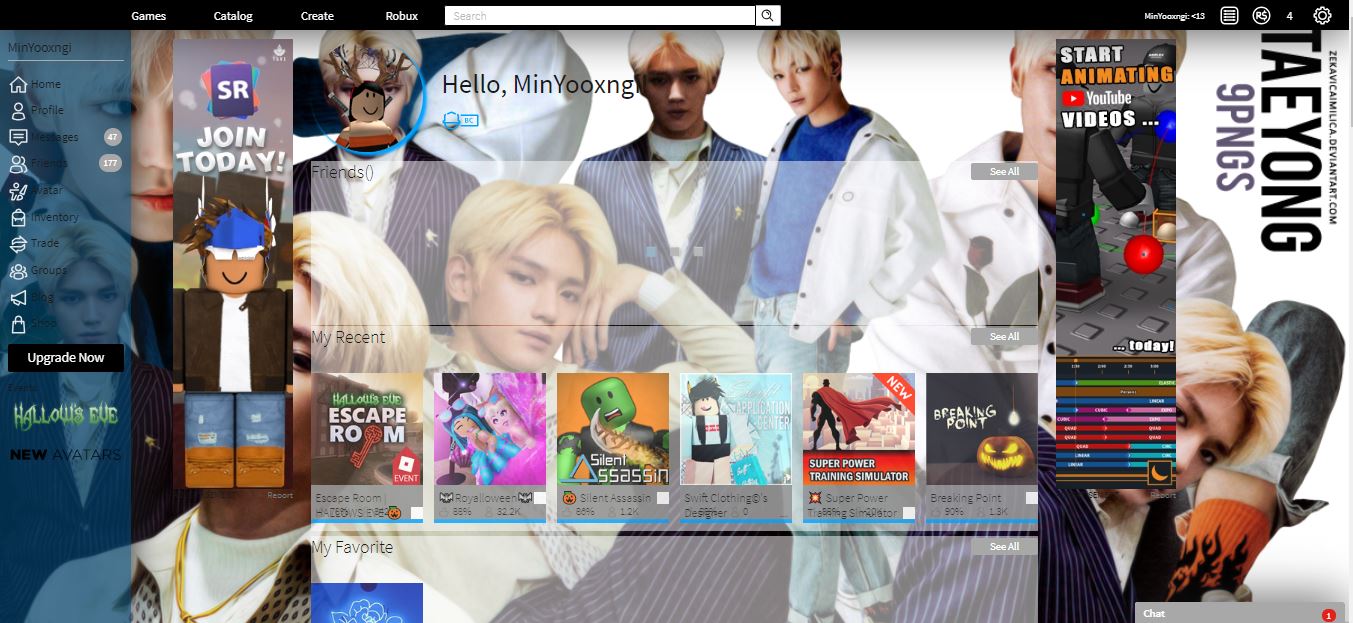
Task: Open the Trade arrows icon
Action: [x=18, y=243]
